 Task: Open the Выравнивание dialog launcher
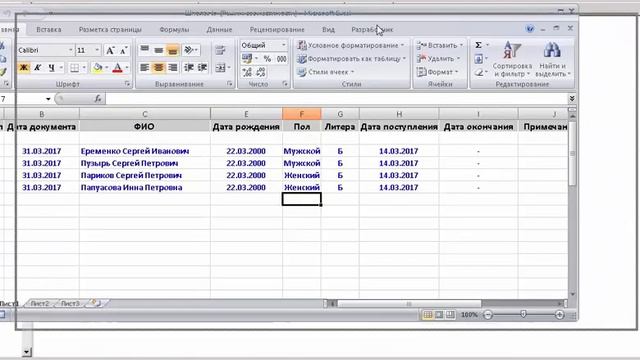tap(229, 84)
